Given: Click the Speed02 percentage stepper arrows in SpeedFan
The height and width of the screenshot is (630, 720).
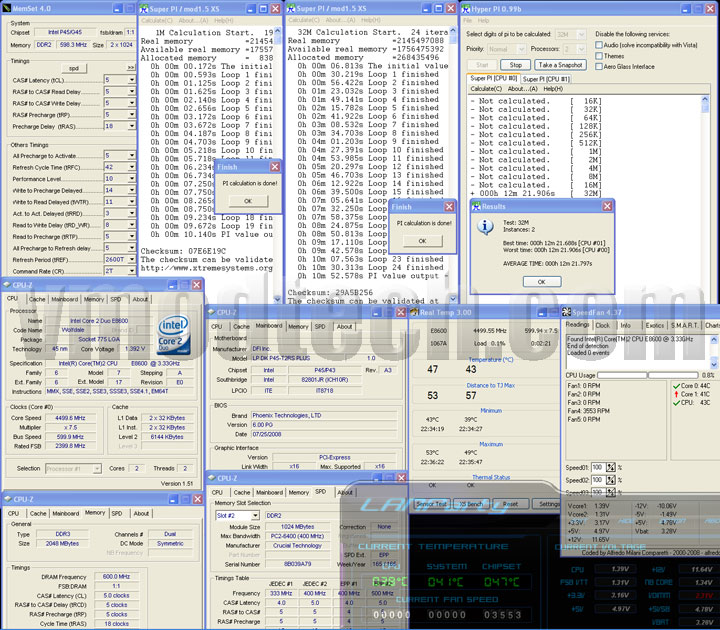Looking at the screenshot, I should [x=610, y=480].
